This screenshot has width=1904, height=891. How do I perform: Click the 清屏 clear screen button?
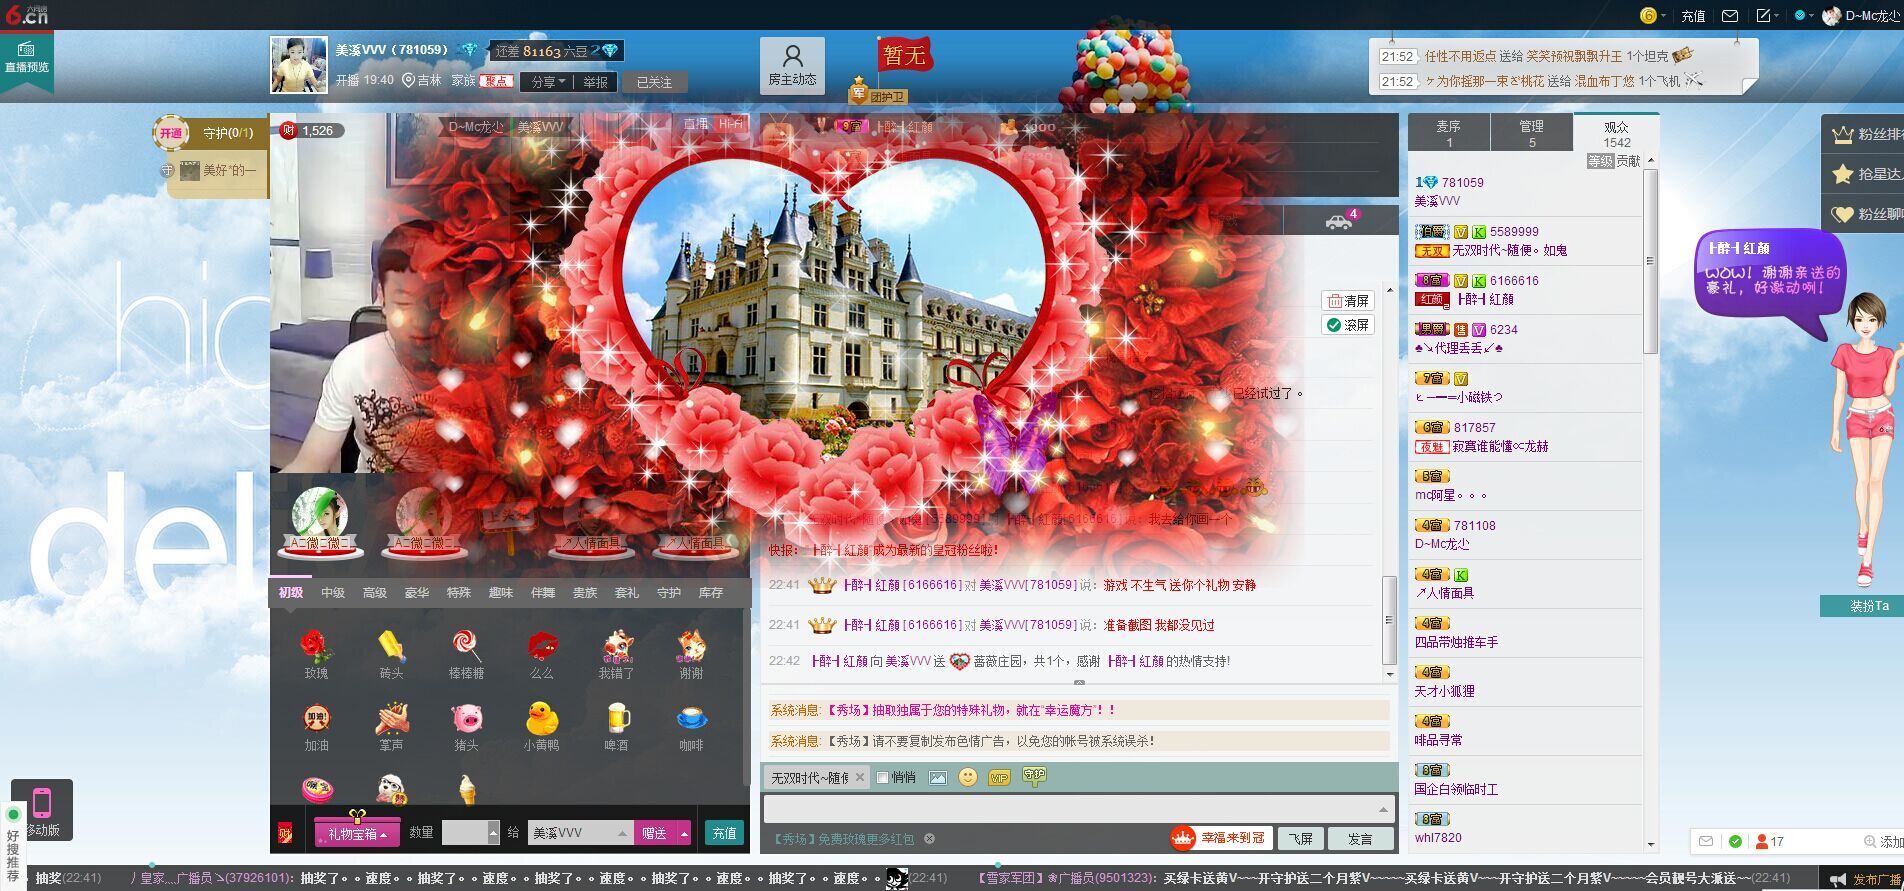1347,301
